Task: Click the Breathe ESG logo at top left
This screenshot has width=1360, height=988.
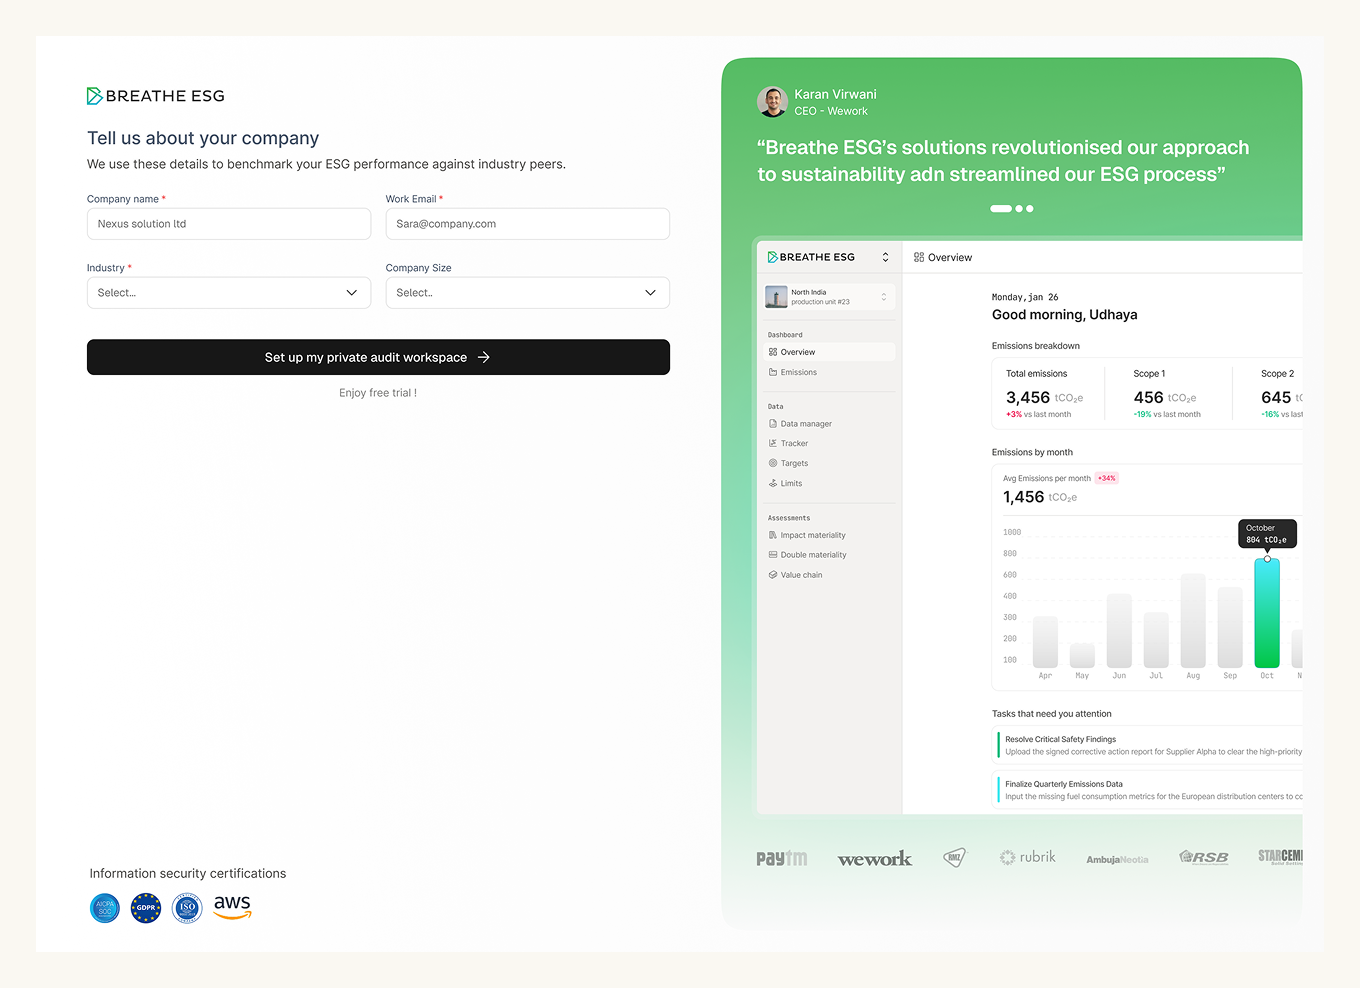Action: 156,96
